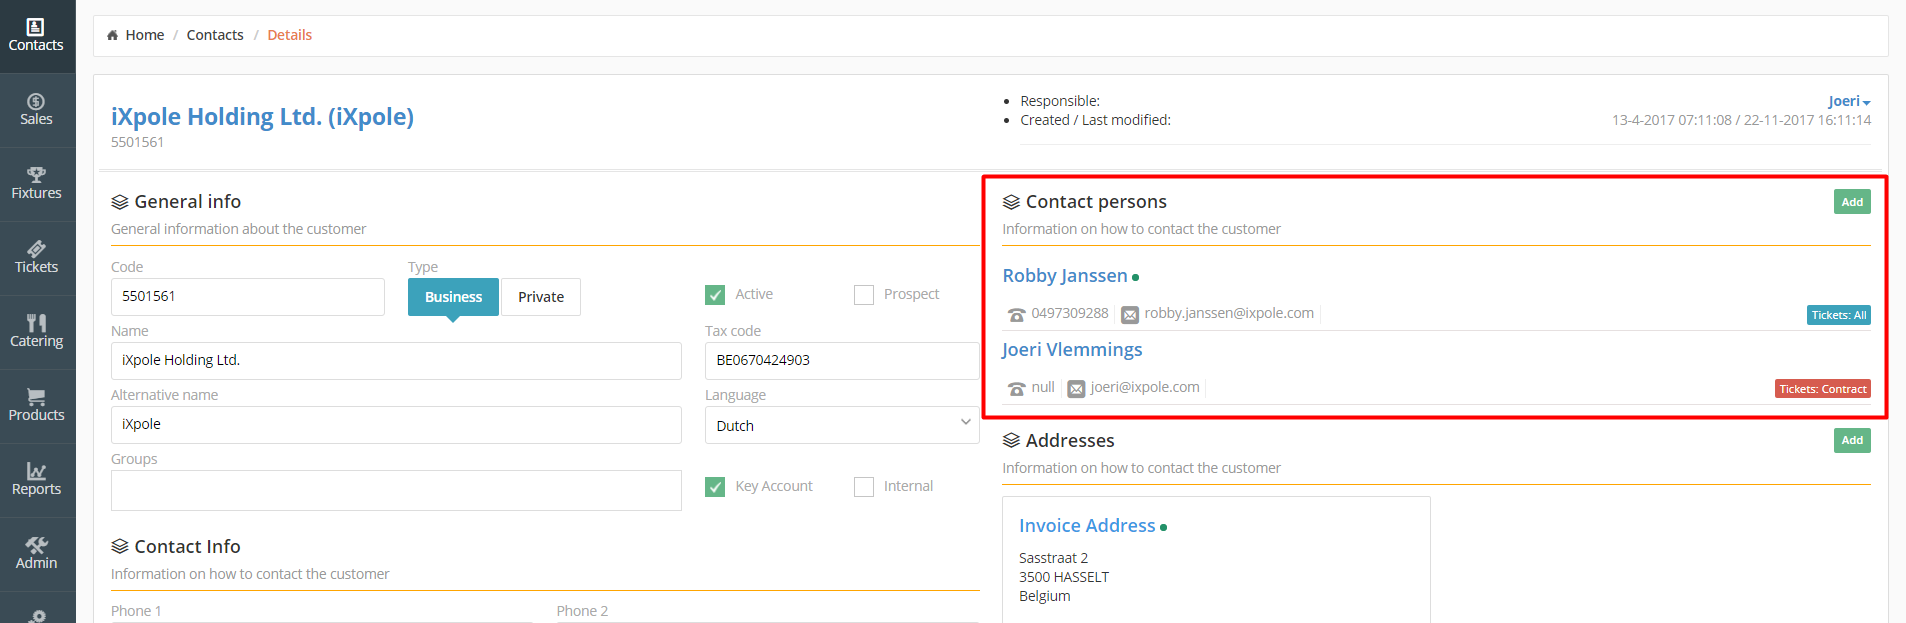The image size is (1906, 623).
Task: Open the Products cart icon
Action: click(36, 397)
